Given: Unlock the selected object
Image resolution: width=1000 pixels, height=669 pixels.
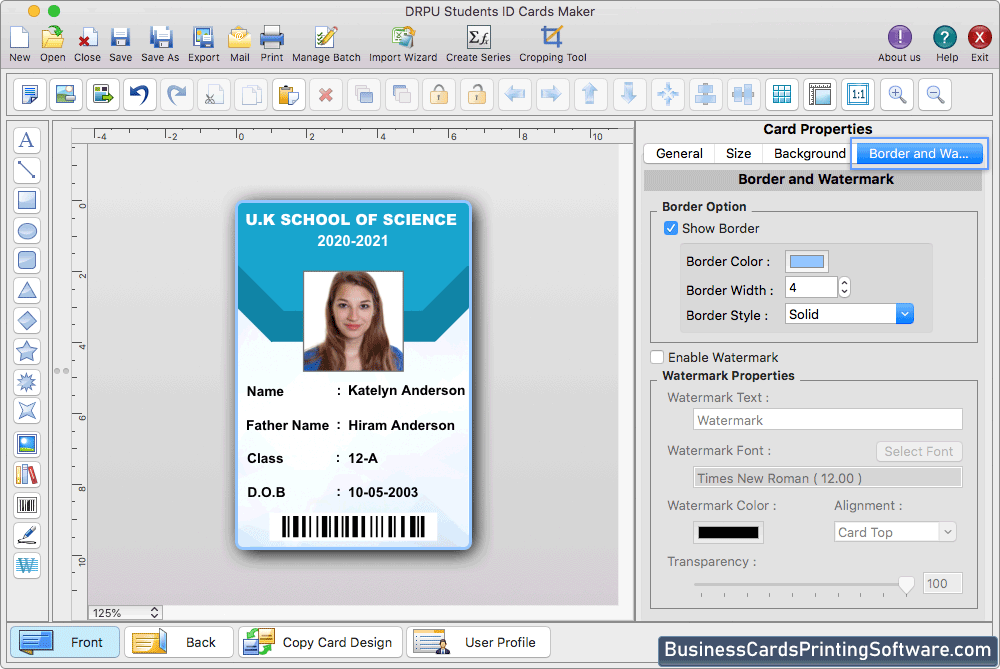Looking at the screenshot, I should click(x=477, y=95).
